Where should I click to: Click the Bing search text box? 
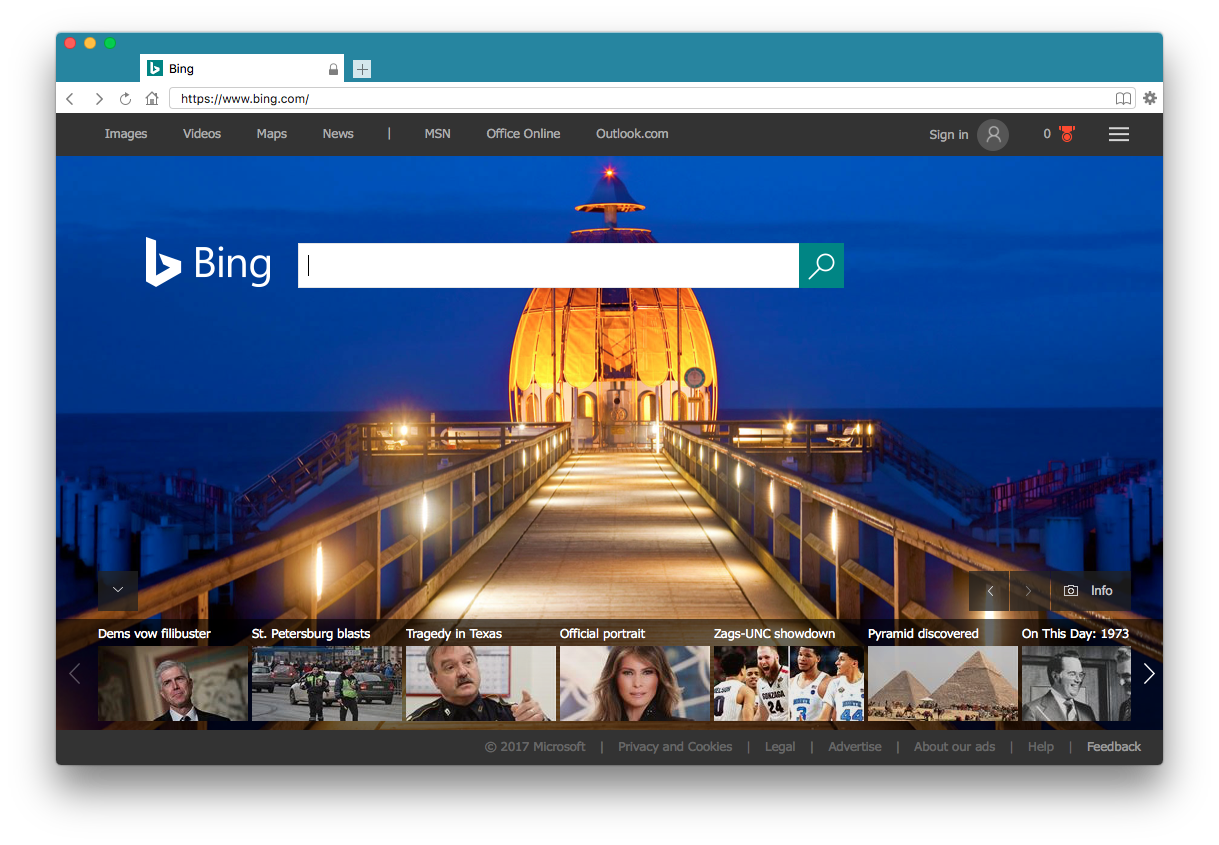548,265
